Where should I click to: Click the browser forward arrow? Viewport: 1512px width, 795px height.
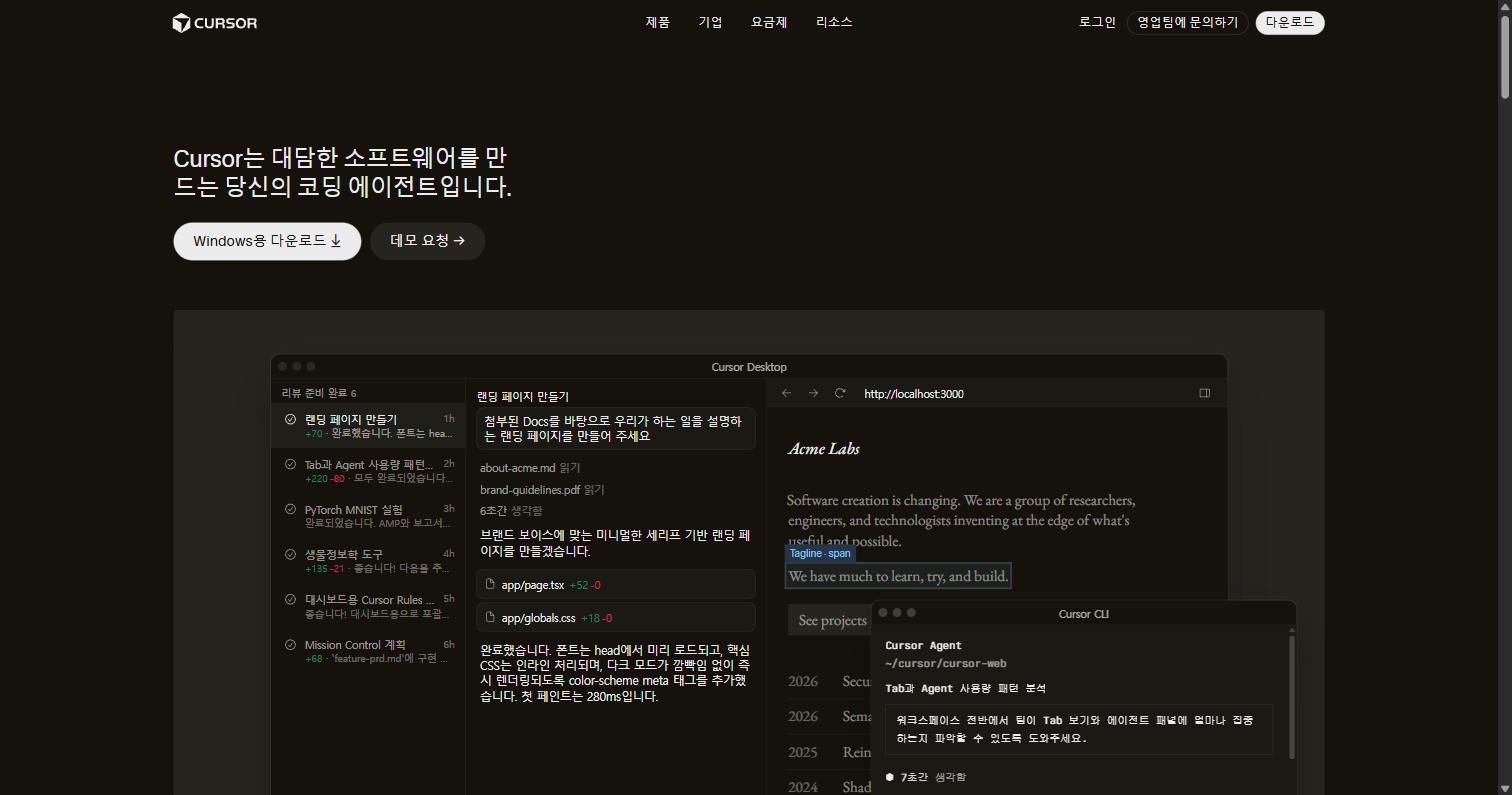(813, 393)
